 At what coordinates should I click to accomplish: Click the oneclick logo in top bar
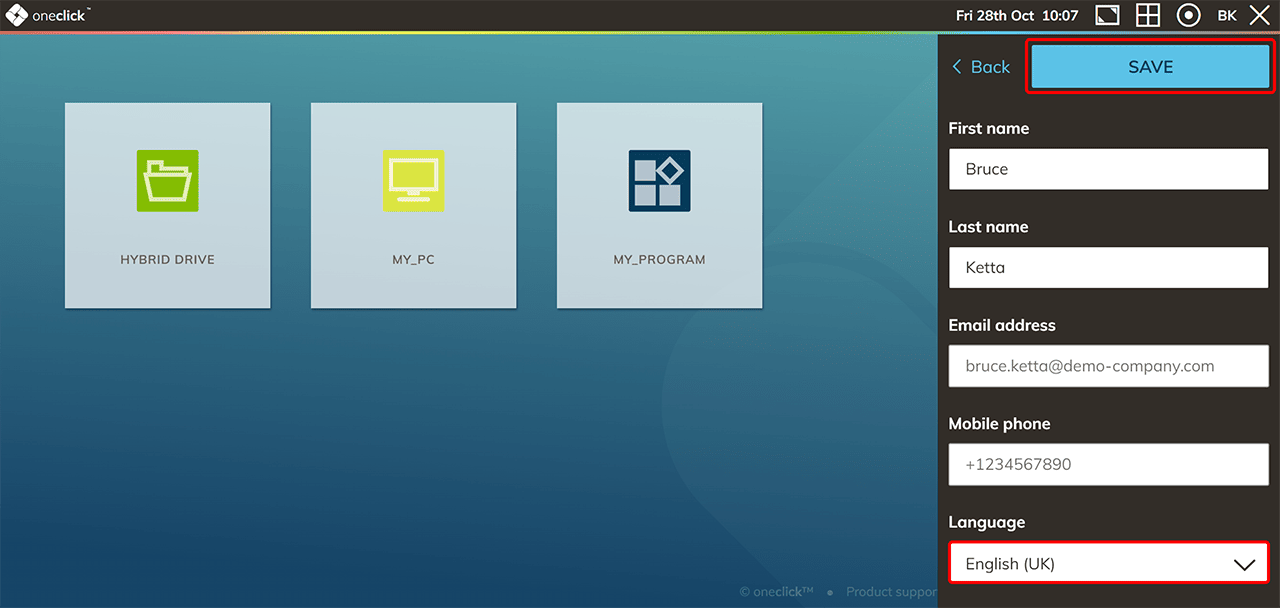coord(46,15)
